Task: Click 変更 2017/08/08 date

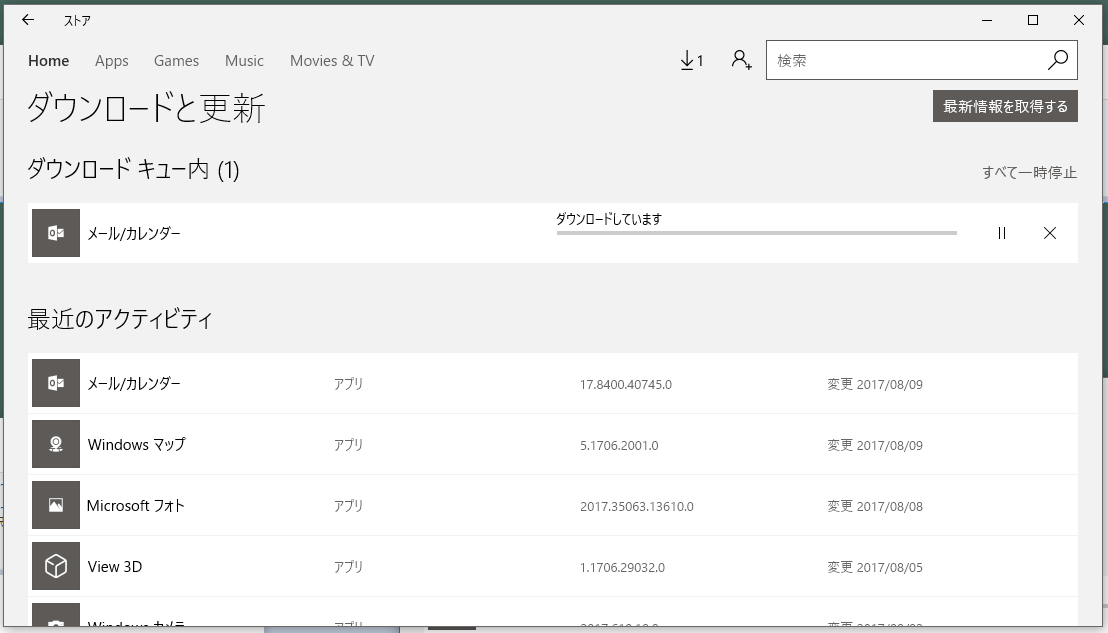Action: 875,507
